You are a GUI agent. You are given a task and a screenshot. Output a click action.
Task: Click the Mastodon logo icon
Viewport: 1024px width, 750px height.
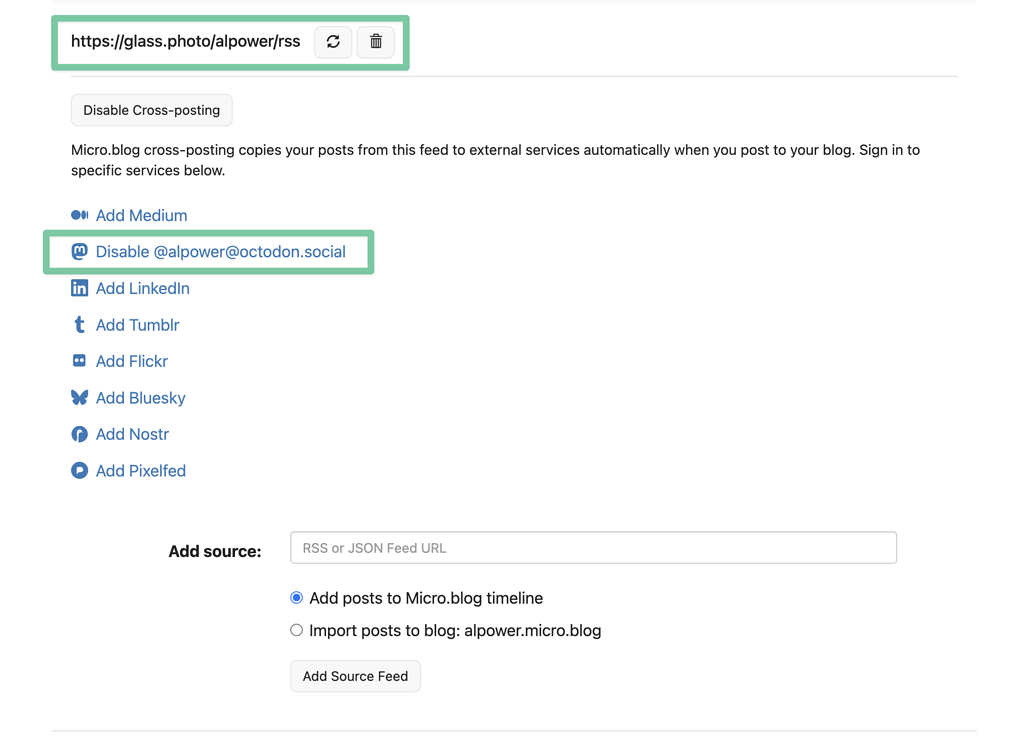[x=80, y=252]
